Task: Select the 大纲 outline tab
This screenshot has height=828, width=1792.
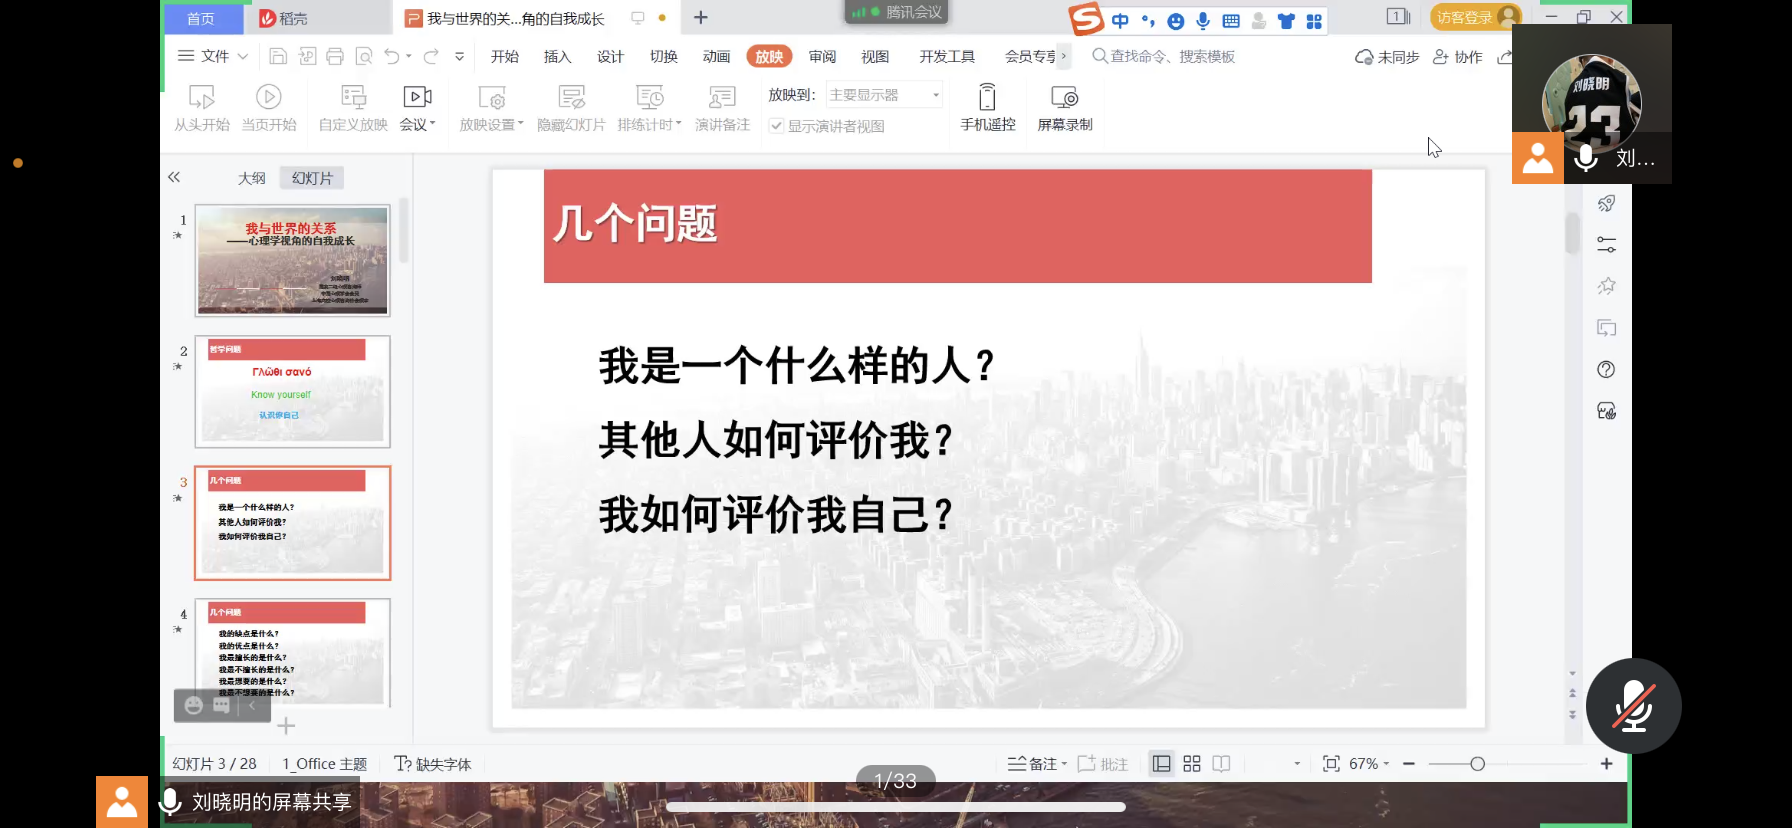Action: point(251,178)
